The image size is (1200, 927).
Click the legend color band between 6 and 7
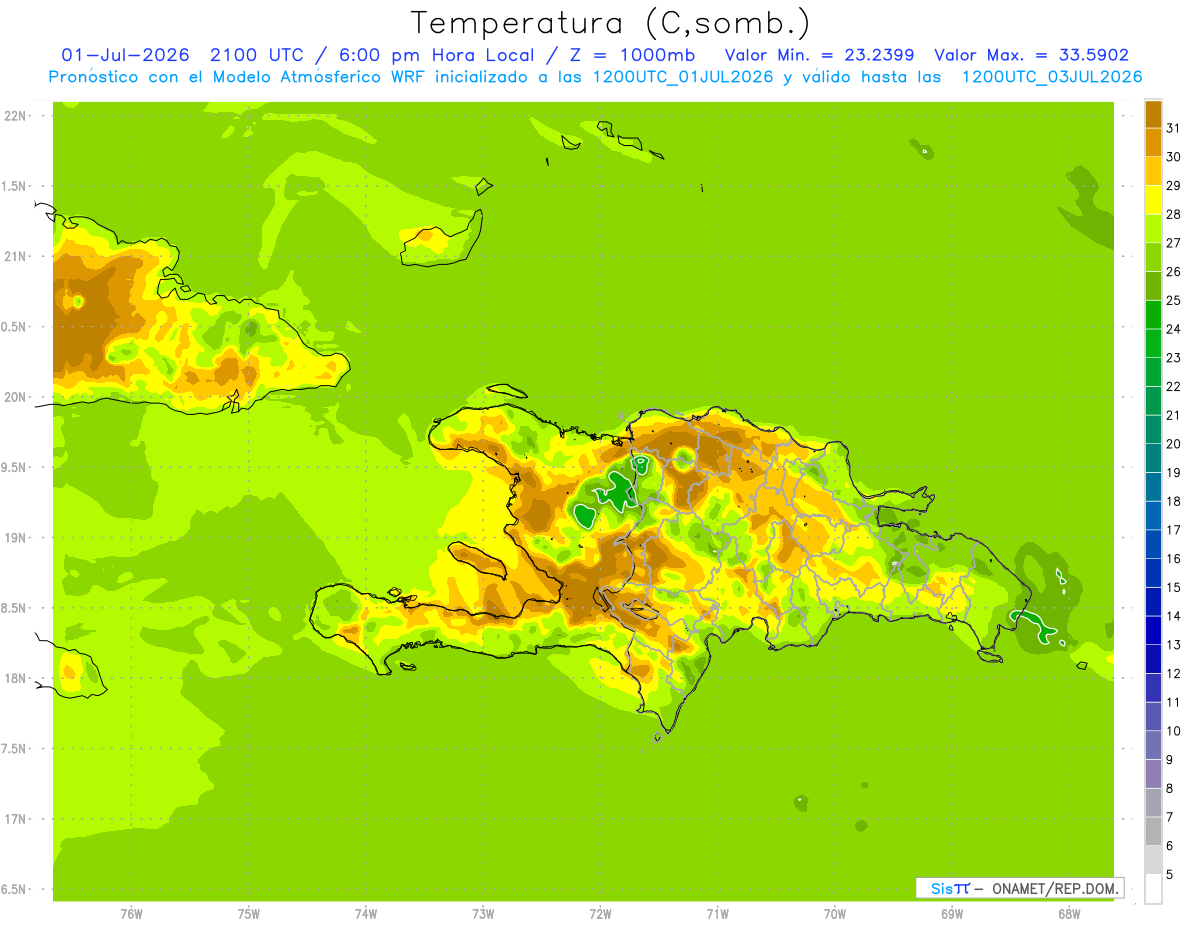1153,831
